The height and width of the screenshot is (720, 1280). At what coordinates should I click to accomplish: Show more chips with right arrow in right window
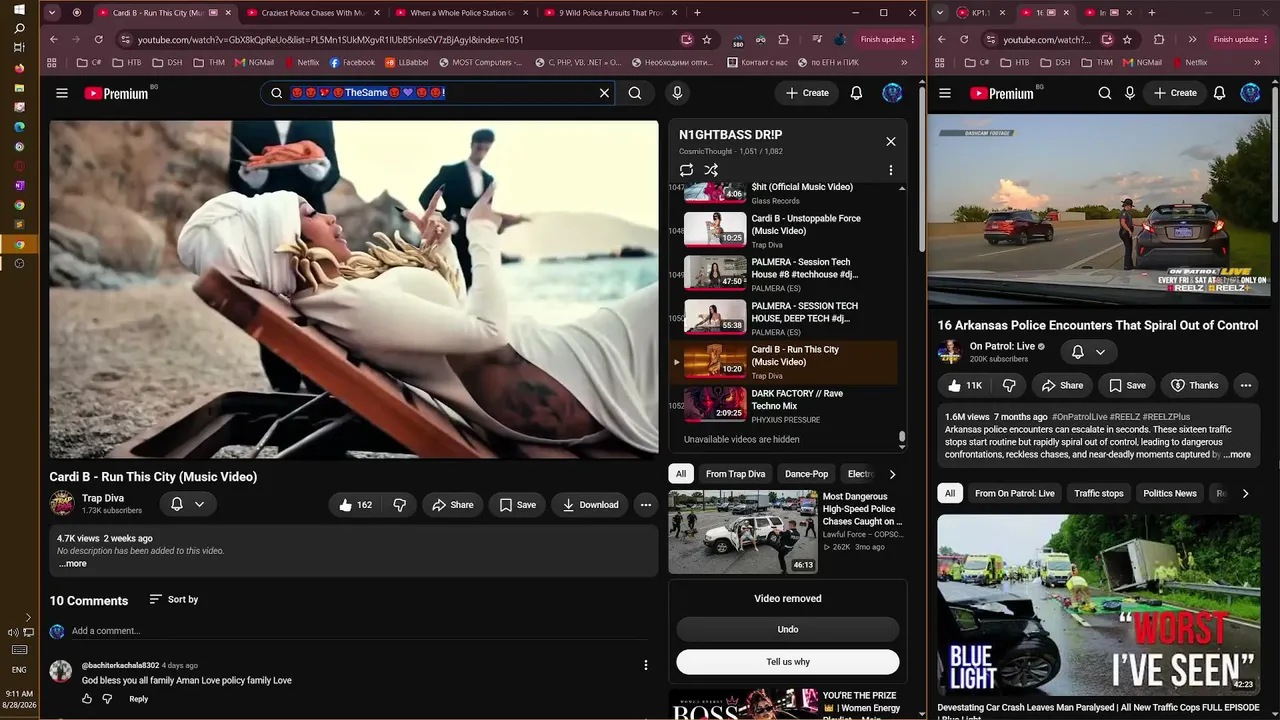[1245, 493]
